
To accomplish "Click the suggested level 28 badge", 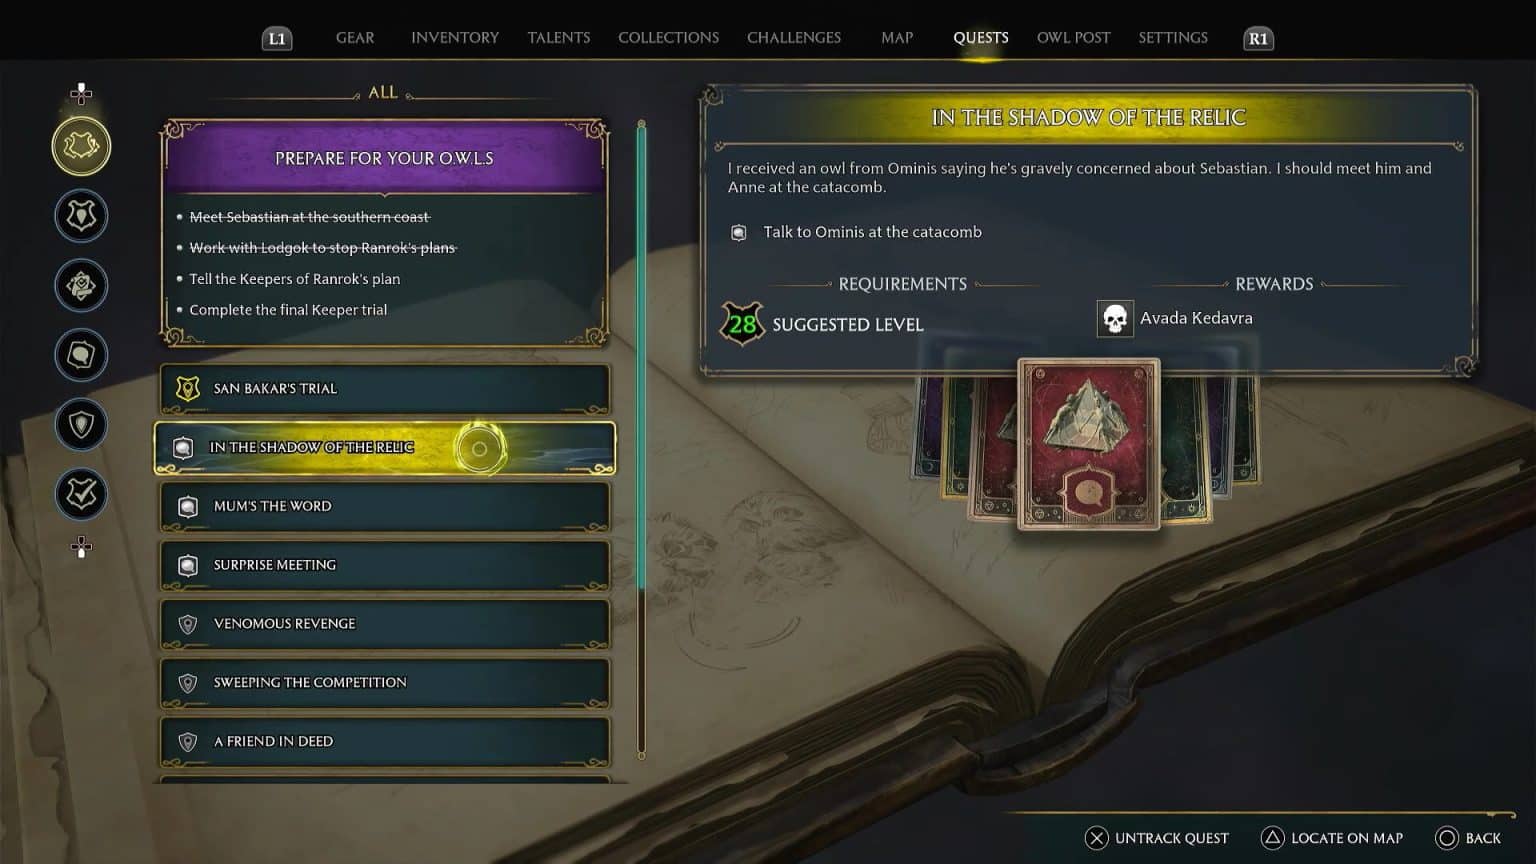I will (742, 324).
